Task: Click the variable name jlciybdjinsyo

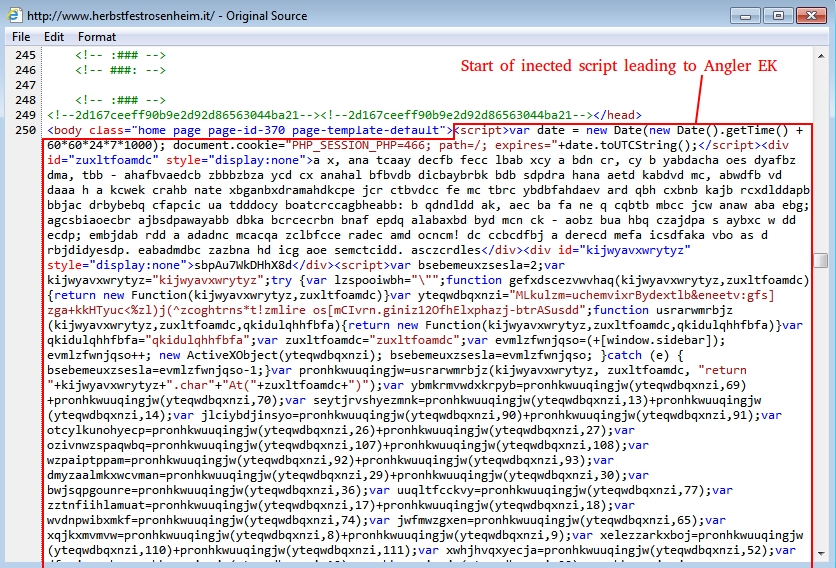Action: pyautogui.click(x=246, y=415)
